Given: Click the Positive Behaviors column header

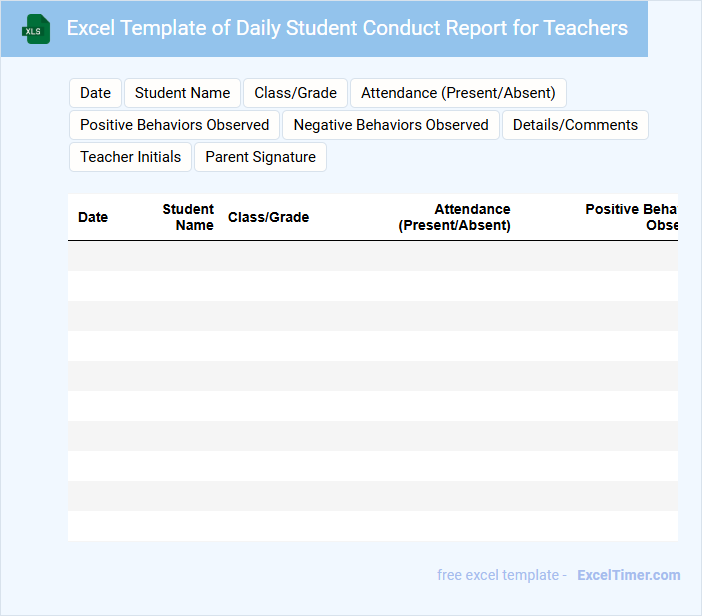Looking at the screenshot, I should tap(631, 217).
